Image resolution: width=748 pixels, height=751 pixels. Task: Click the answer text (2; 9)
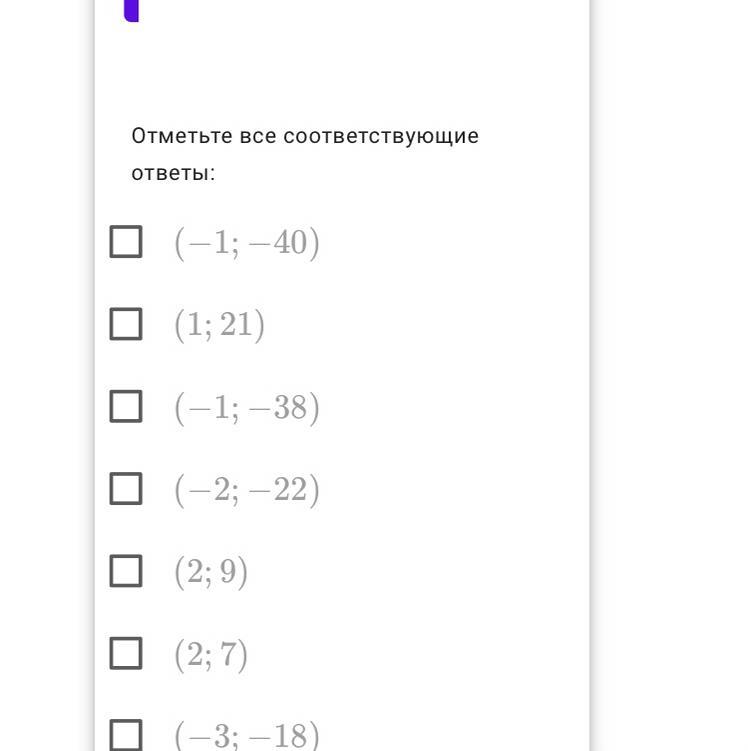point(211,572)
